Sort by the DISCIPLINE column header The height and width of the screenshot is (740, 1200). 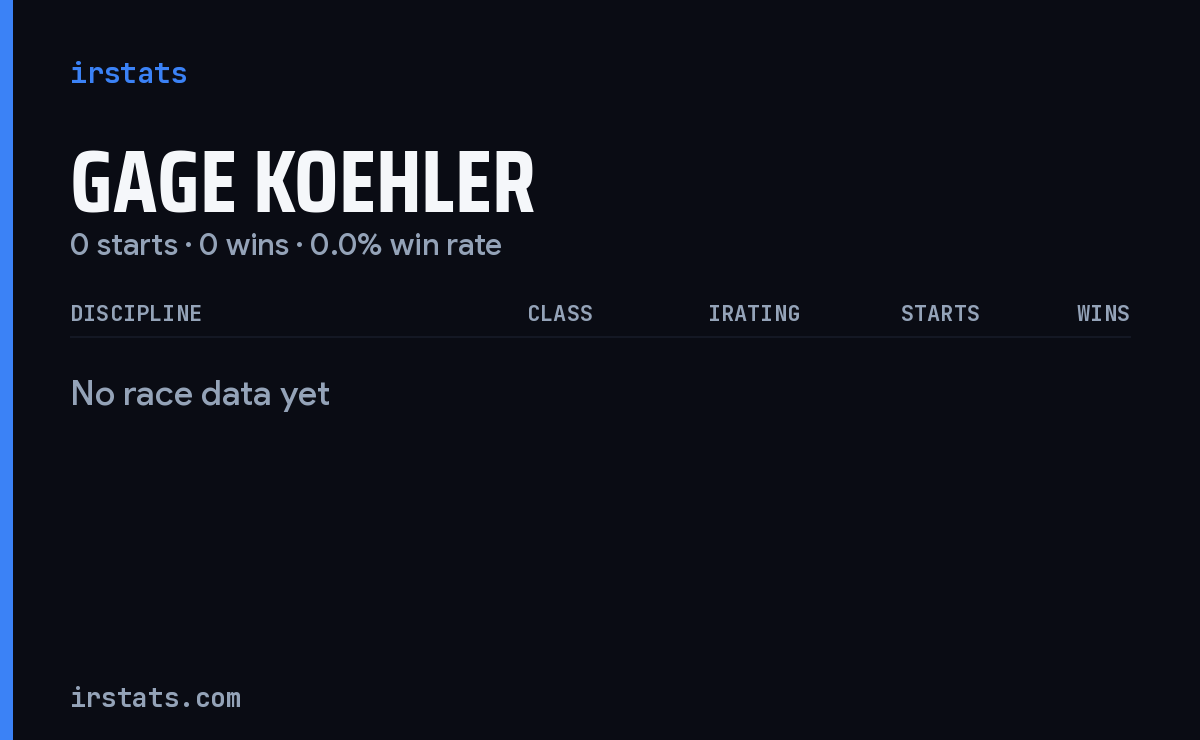(x=136, y=314)
